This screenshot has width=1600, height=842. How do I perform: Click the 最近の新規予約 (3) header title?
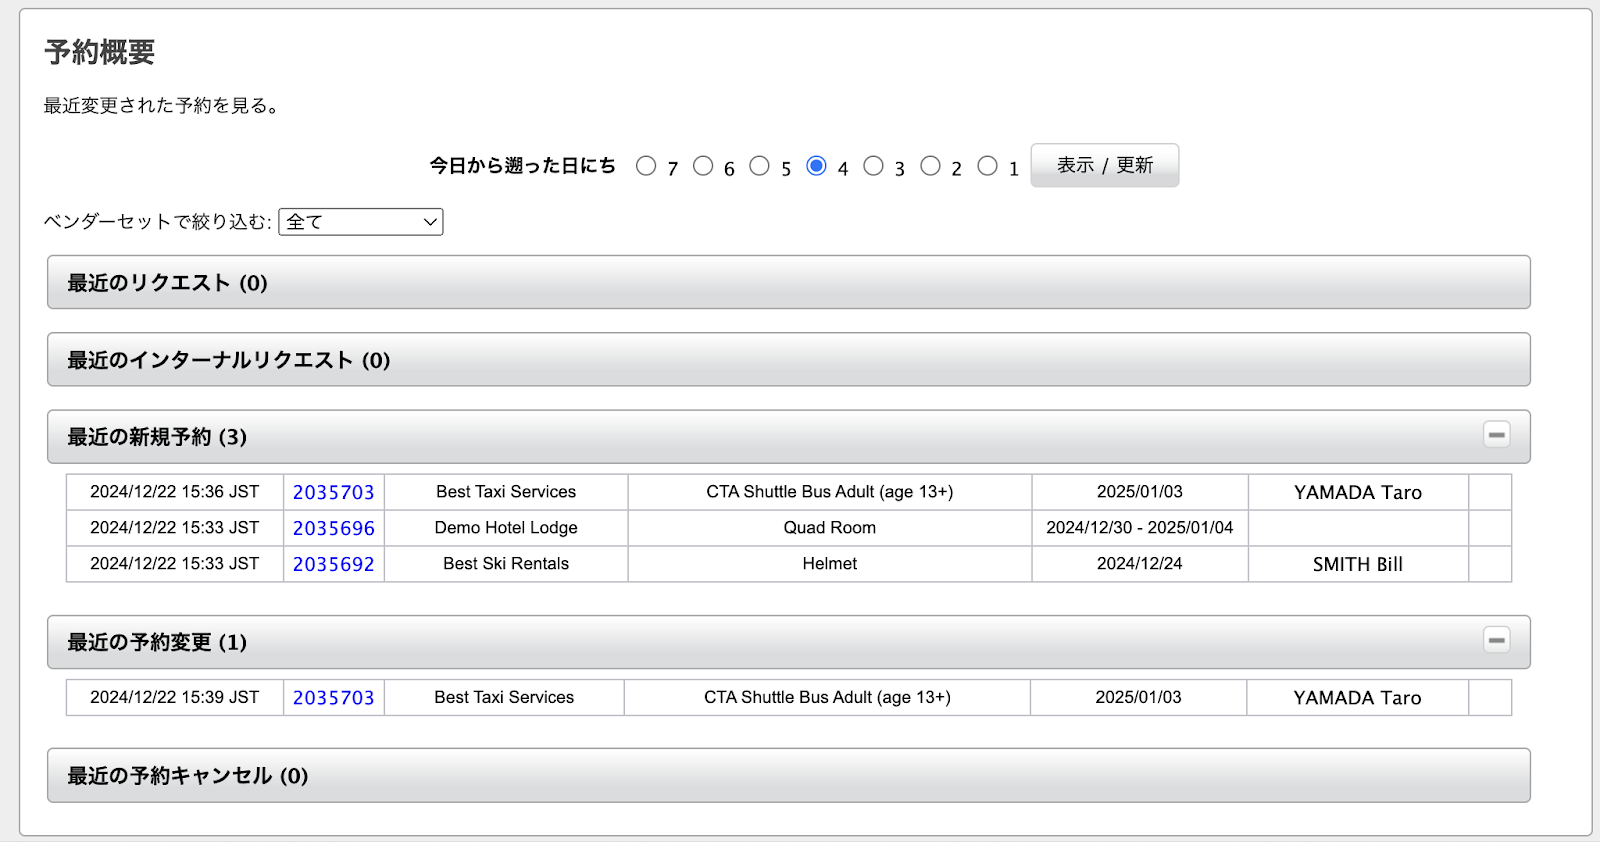tap(157, 437)
